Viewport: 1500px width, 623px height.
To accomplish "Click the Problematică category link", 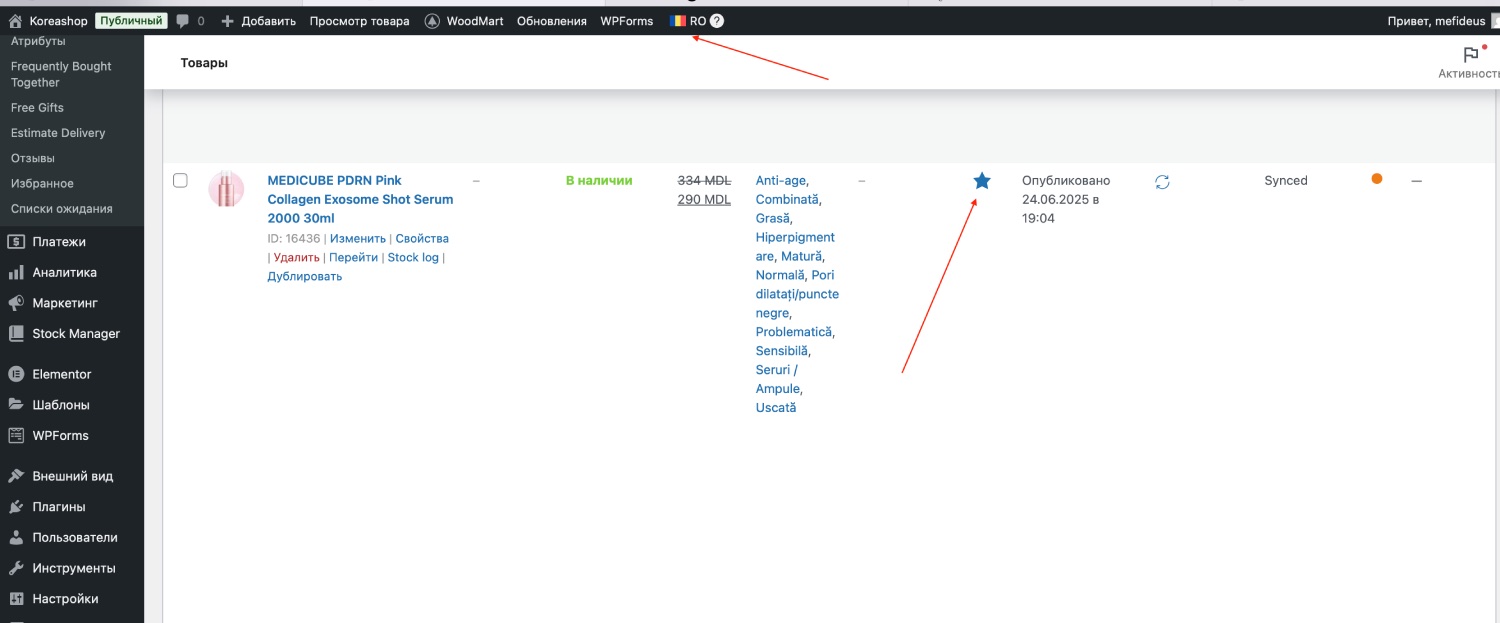I will [x=794, y=332].
